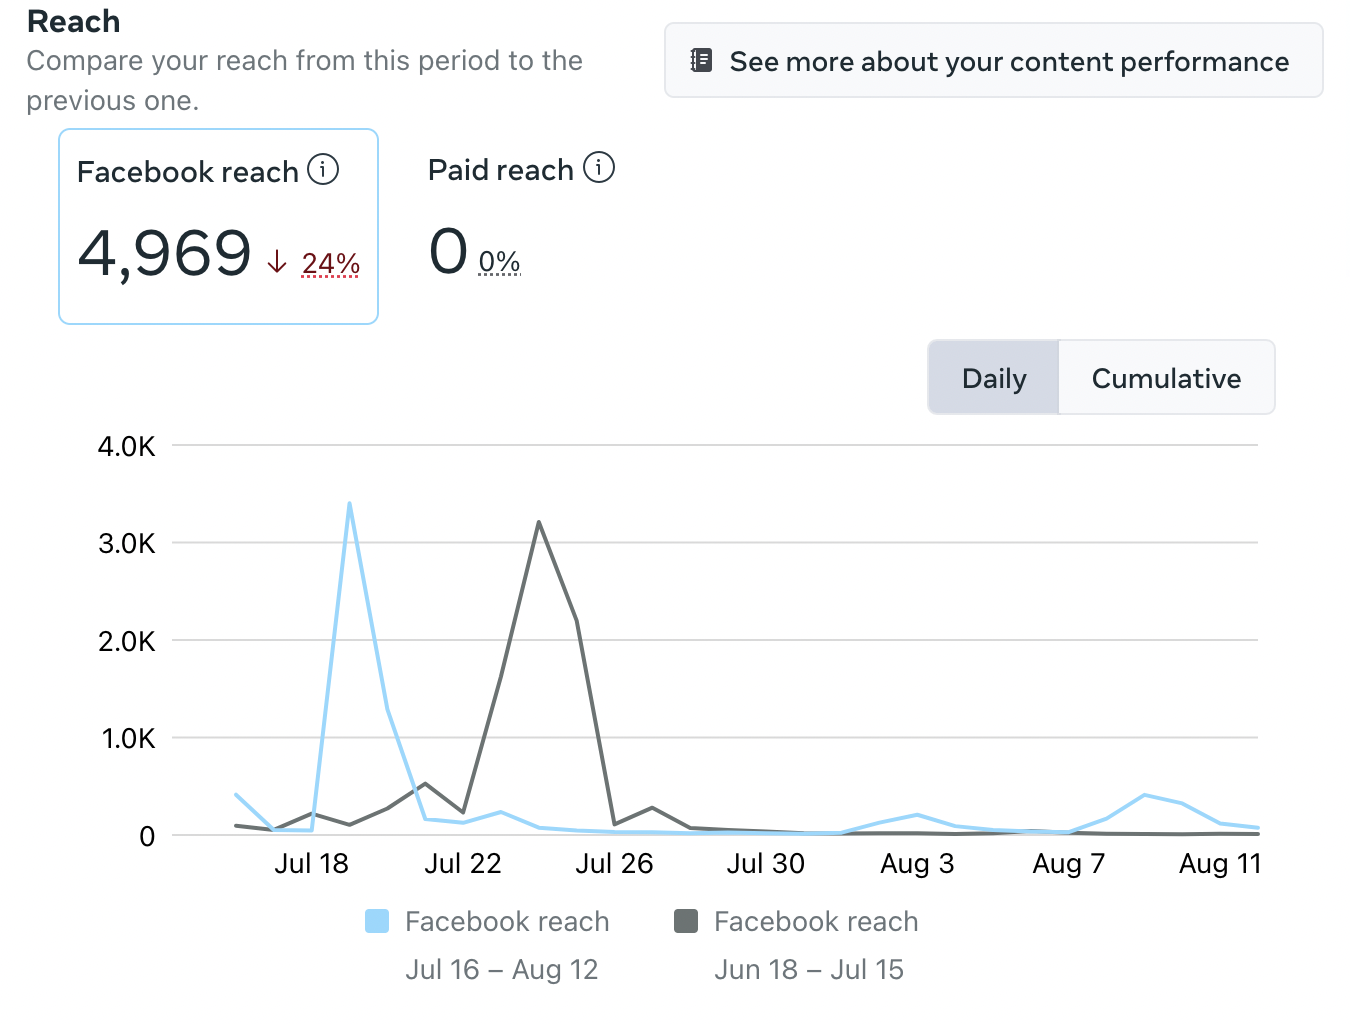
Task: Switch chart to Cumulative view
Action: [x=1166, y=378]
